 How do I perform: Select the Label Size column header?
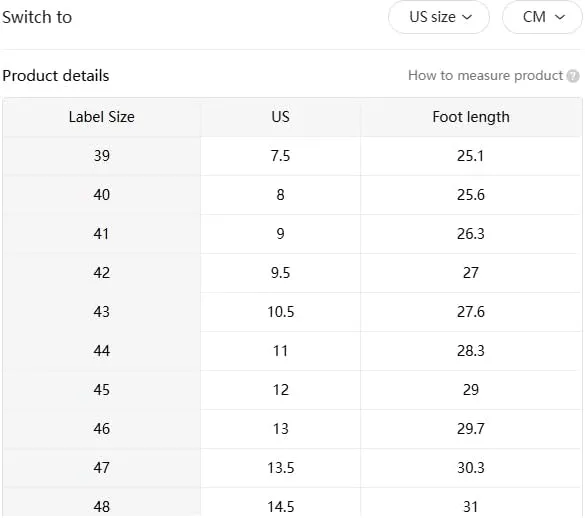[x=101, y=117]
